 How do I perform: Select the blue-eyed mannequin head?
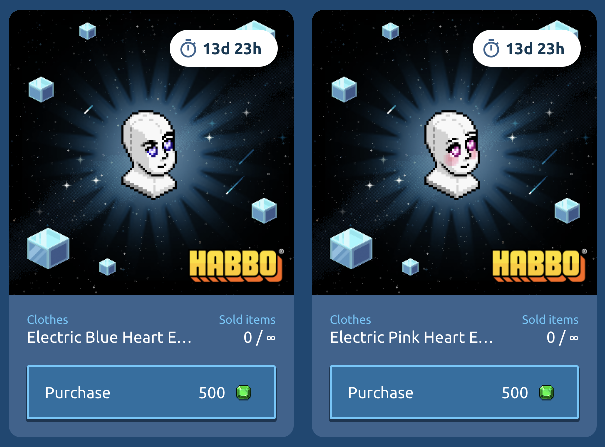click(x=149, y=155)
